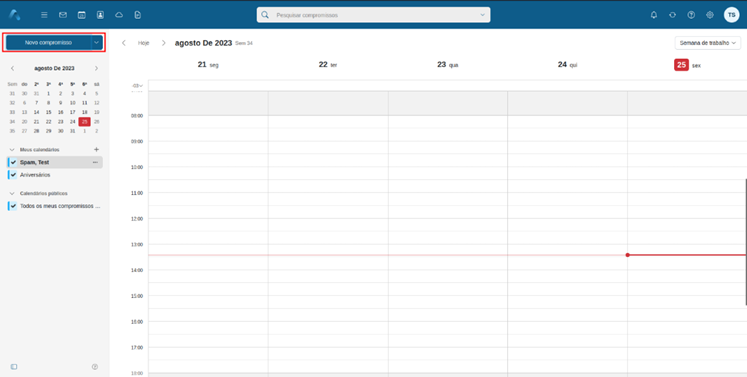The image size is (747, 377).
Task: Toggle the folder view icon at the sidebar bottom
Action: coord(14,367)
